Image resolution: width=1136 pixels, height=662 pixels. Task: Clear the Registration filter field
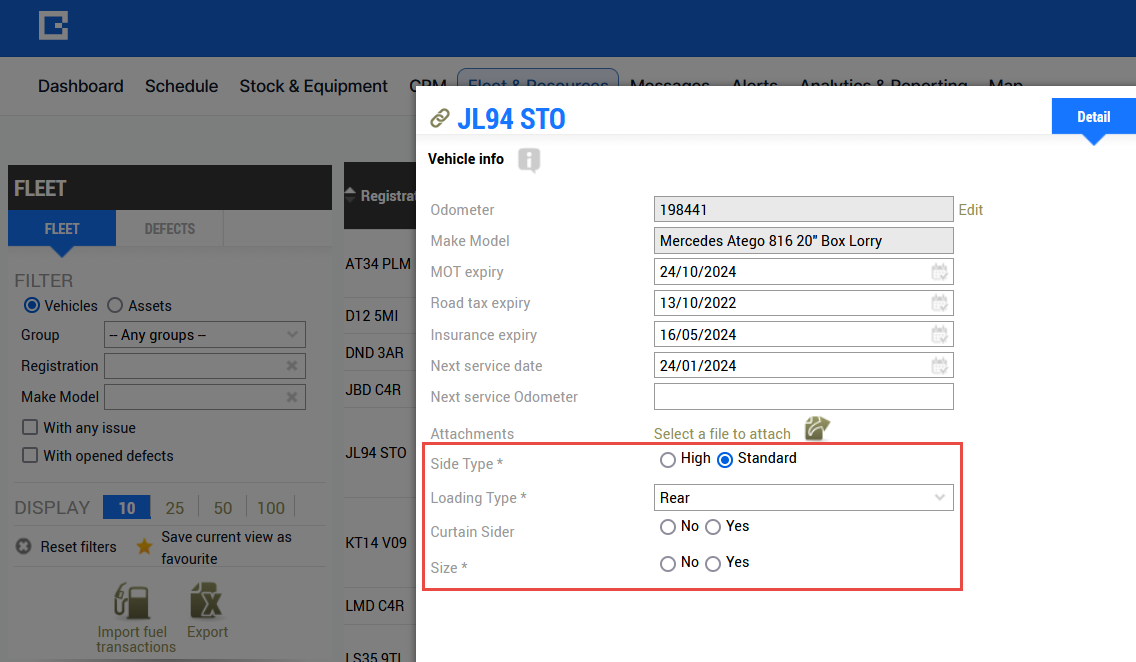coord(292,366)
